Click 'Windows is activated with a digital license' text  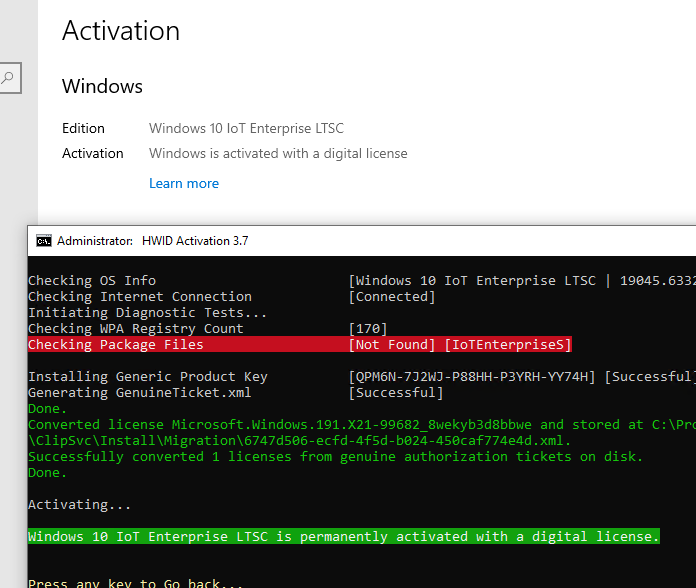278,153
